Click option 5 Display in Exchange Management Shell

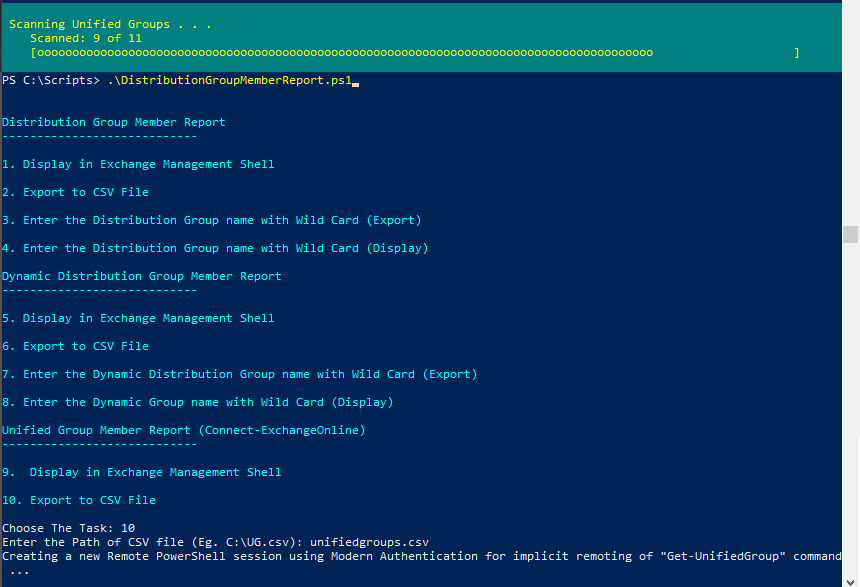(138, 318)
